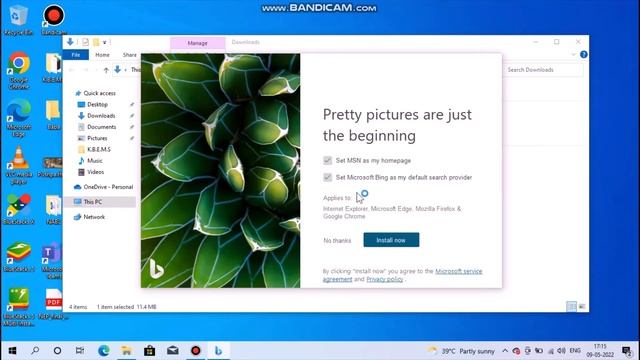Open the clock and date in the taskbar

[600, 351]
